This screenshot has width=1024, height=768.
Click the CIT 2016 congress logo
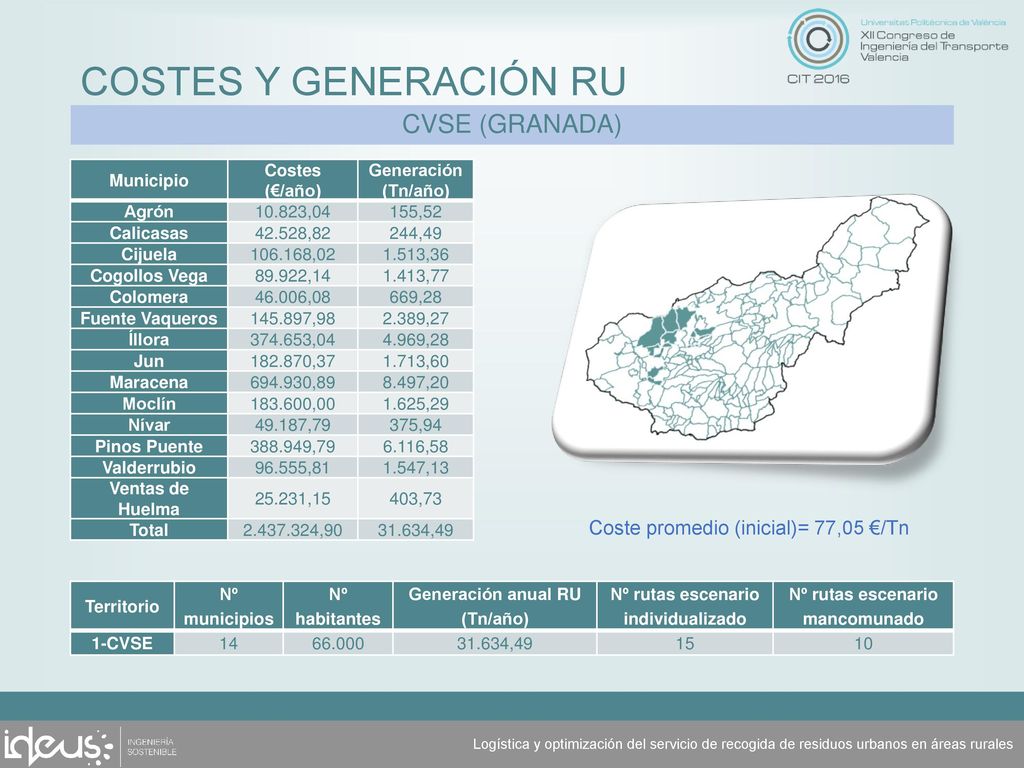point(818,46)
